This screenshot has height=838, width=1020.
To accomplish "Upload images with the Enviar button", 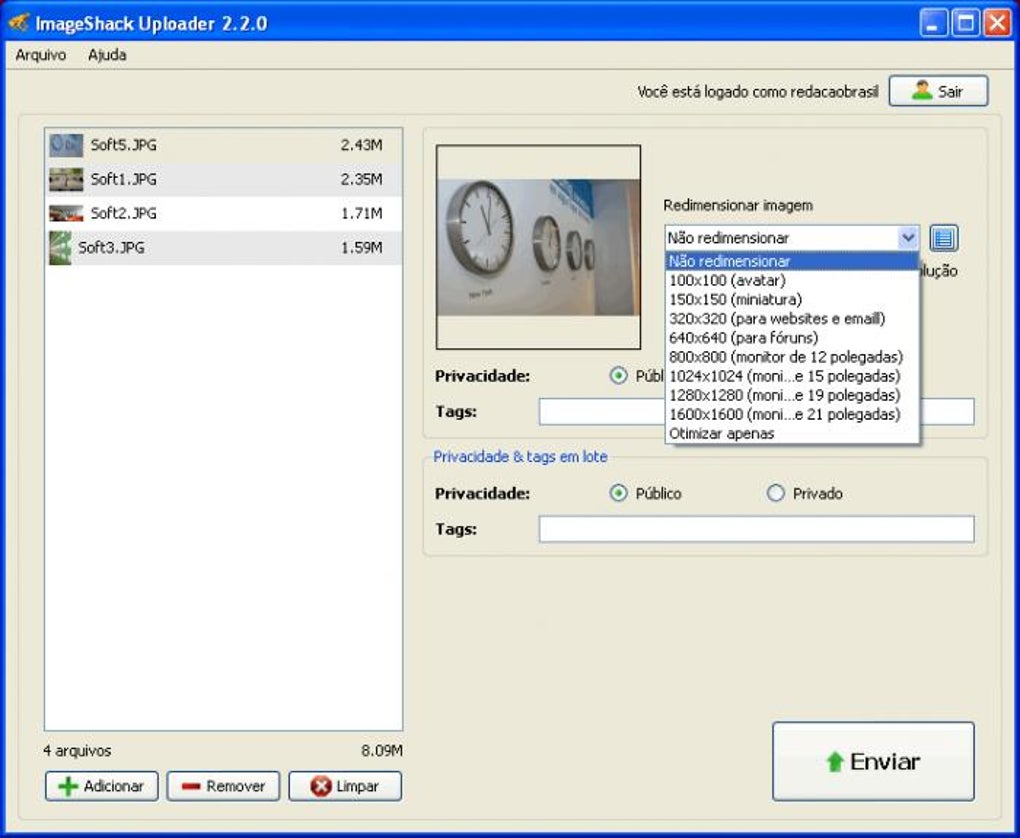I will [x=873, y=761].
